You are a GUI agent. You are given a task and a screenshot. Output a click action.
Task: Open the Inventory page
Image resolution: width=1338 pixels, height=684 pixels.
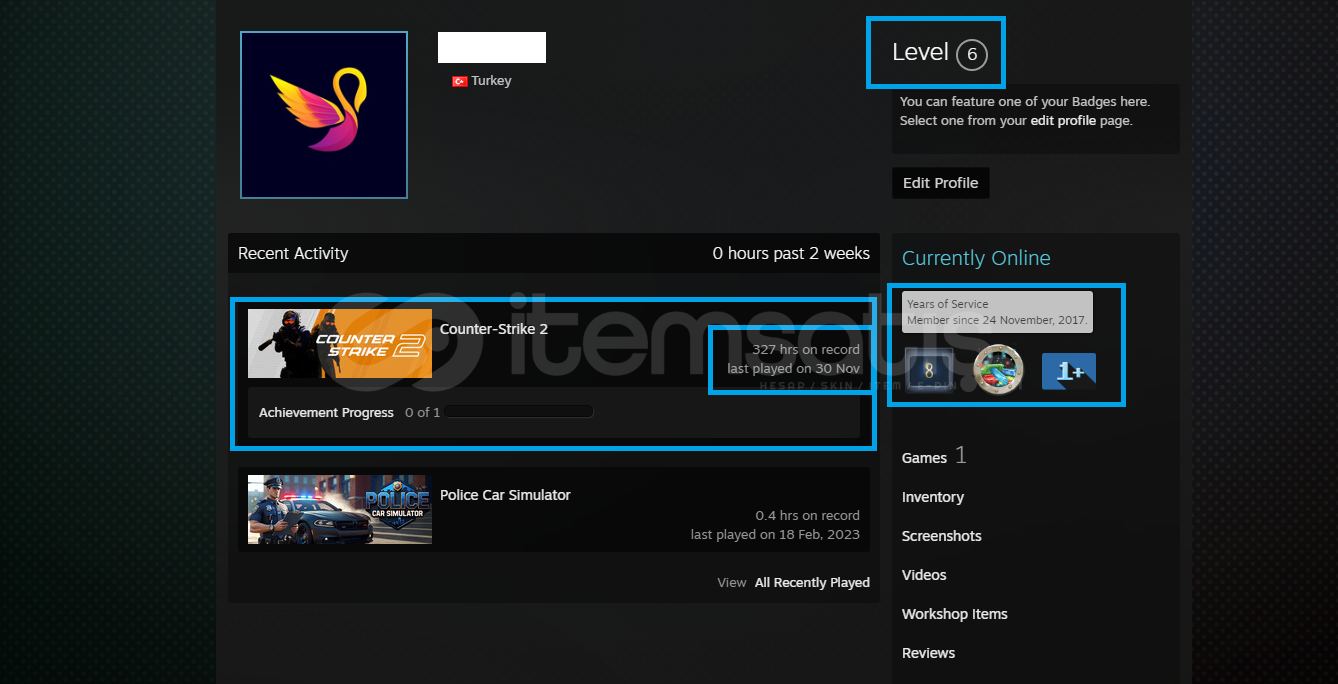933,497
